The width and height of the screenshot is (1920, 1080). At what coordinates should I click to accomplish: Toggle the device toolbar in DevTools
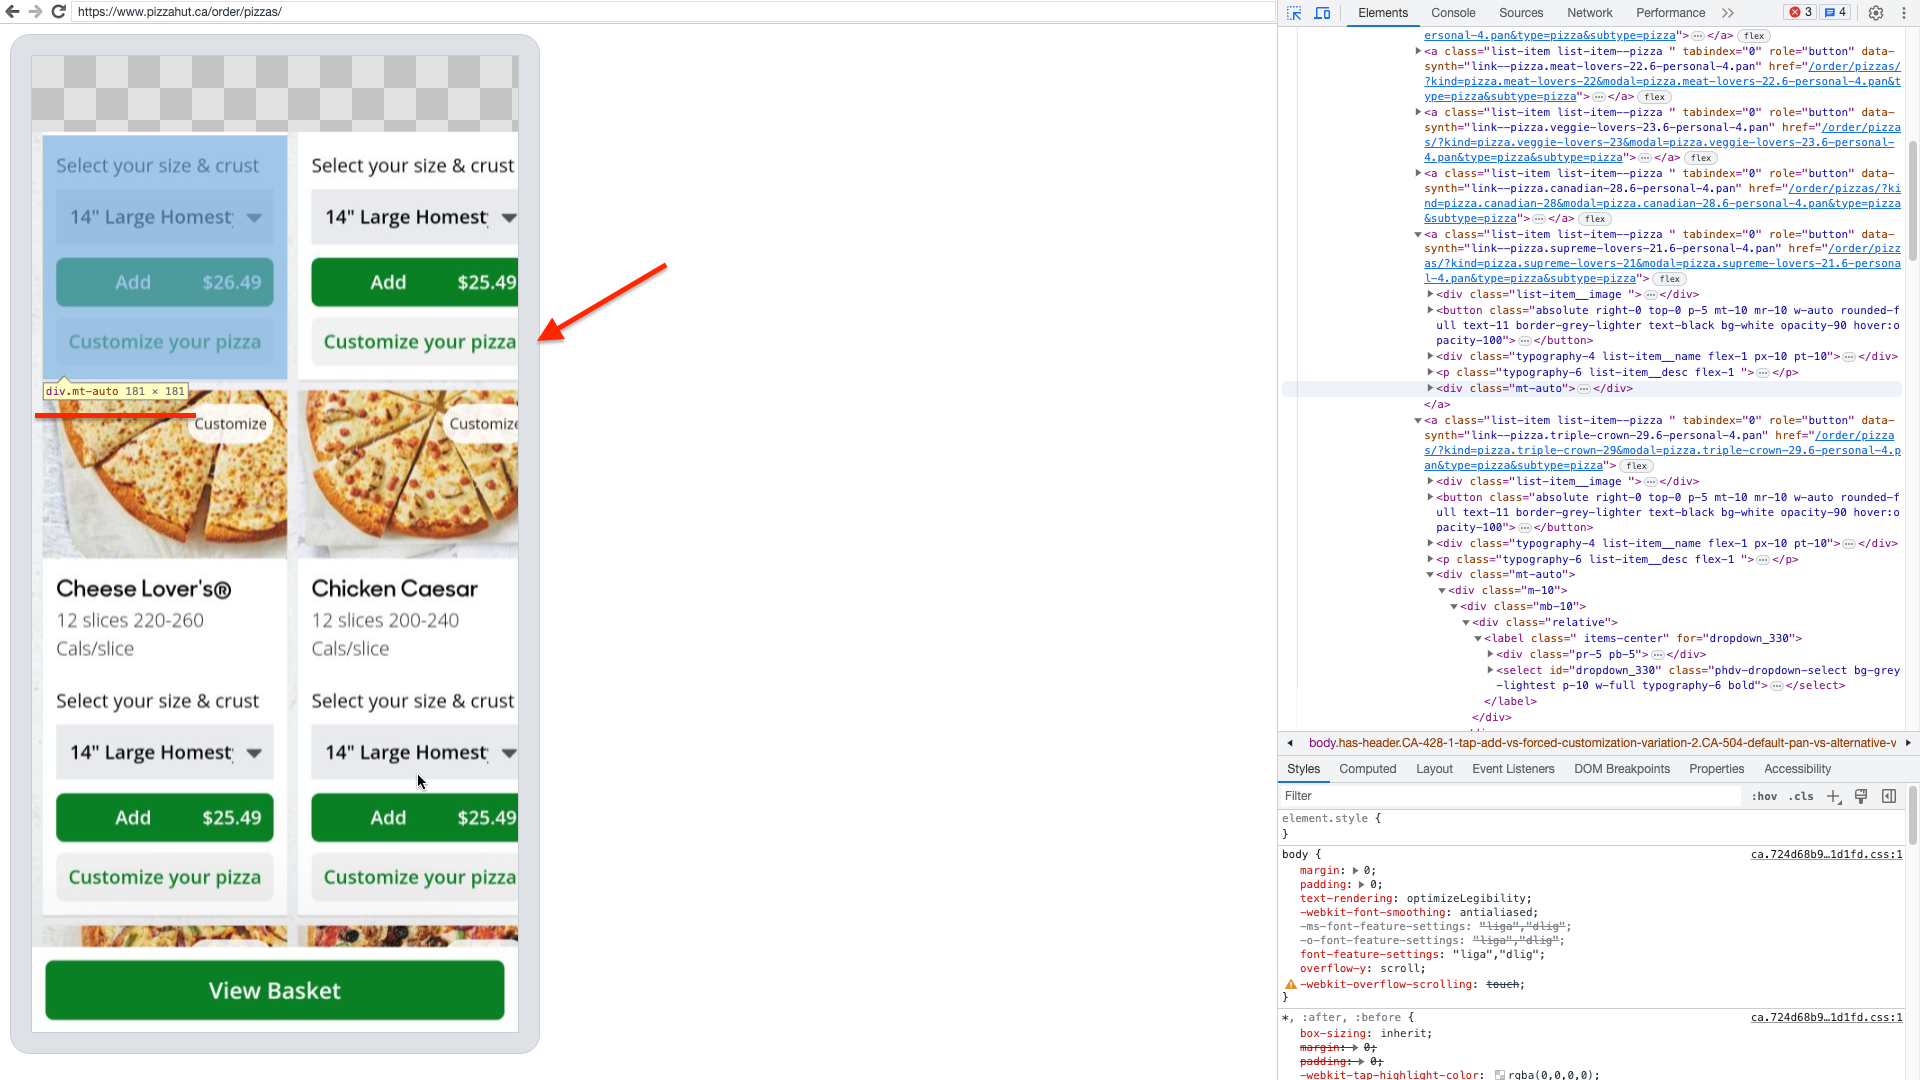1322,13
